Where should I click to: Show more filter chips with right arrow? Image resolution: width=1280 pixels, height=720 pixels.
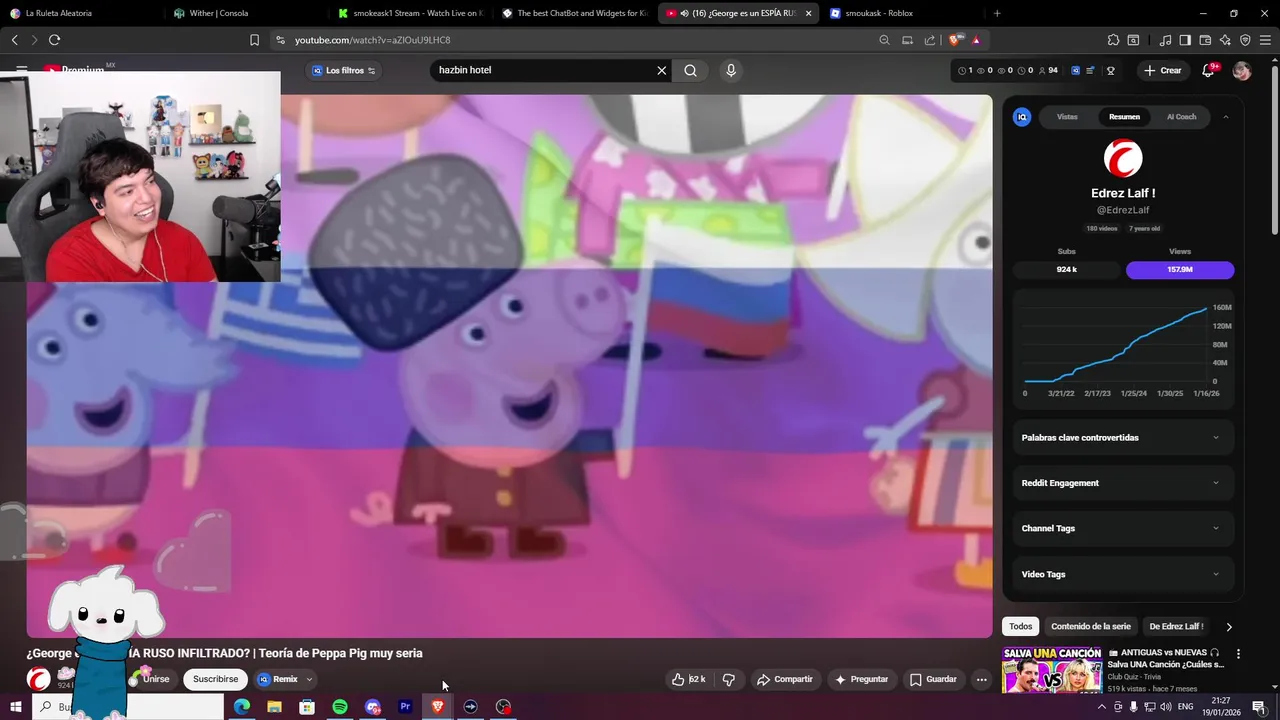[1229, 627]
